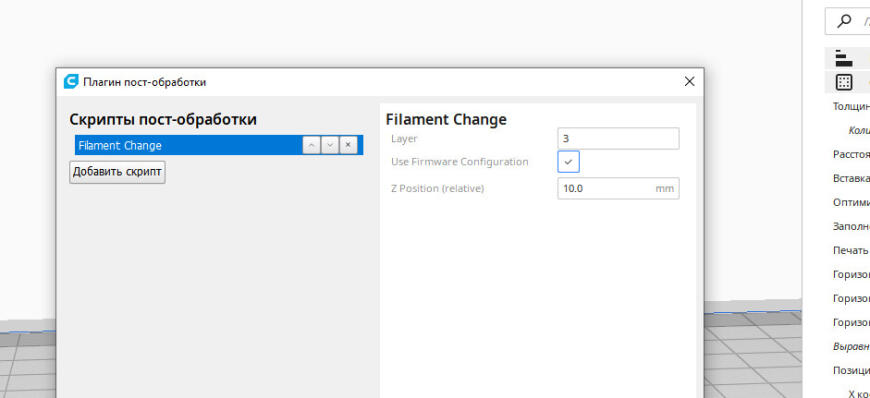The image size is (870, 398).
Task: Close the post-processing plugin dialog
Action: coord(689,82)
